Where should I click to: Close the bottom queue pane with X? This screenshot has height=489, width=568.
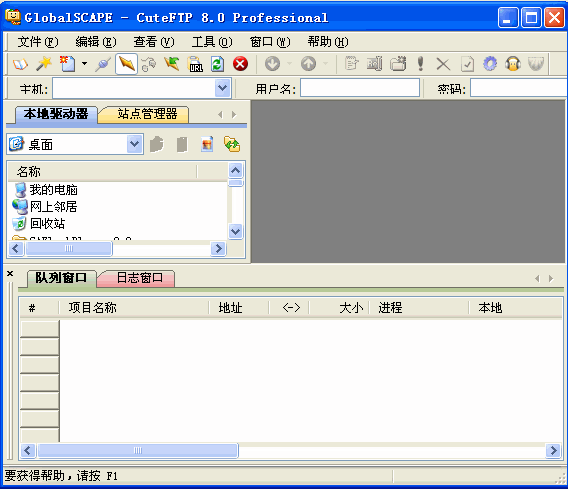10,274
